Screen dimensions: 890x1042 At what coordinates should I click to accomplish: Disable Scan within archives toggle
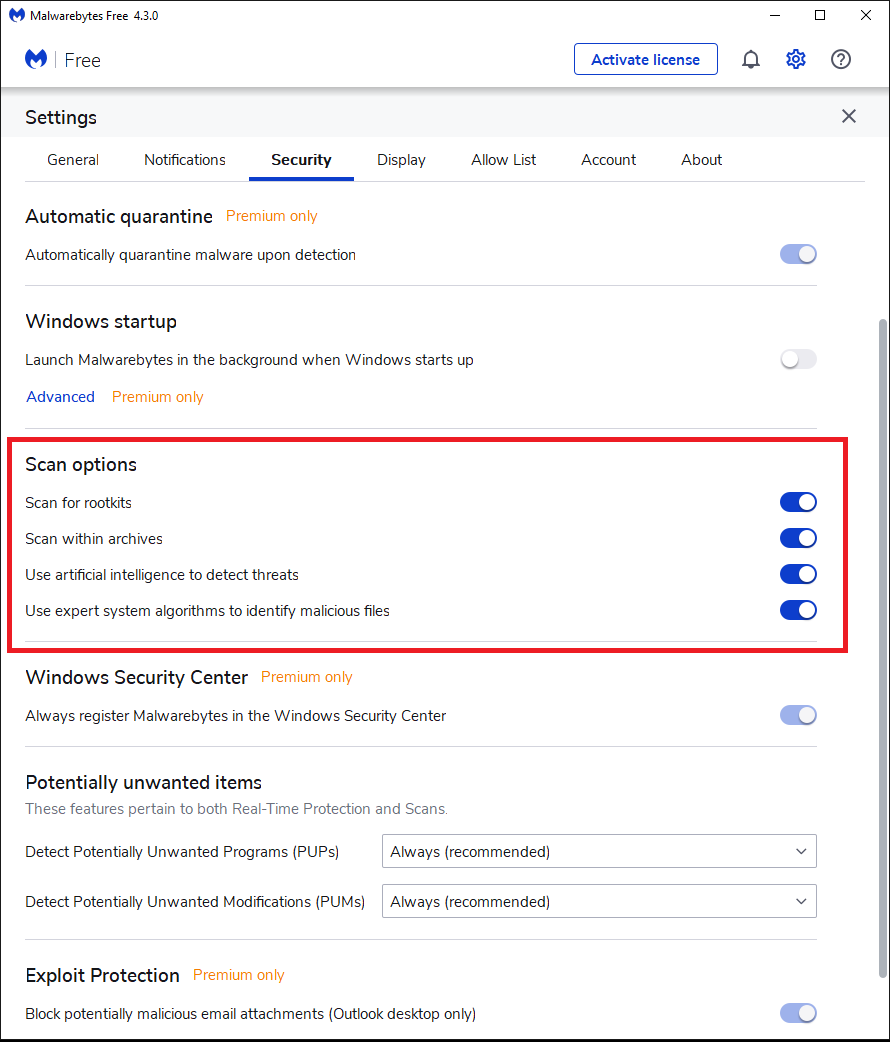tap(798, 538)
